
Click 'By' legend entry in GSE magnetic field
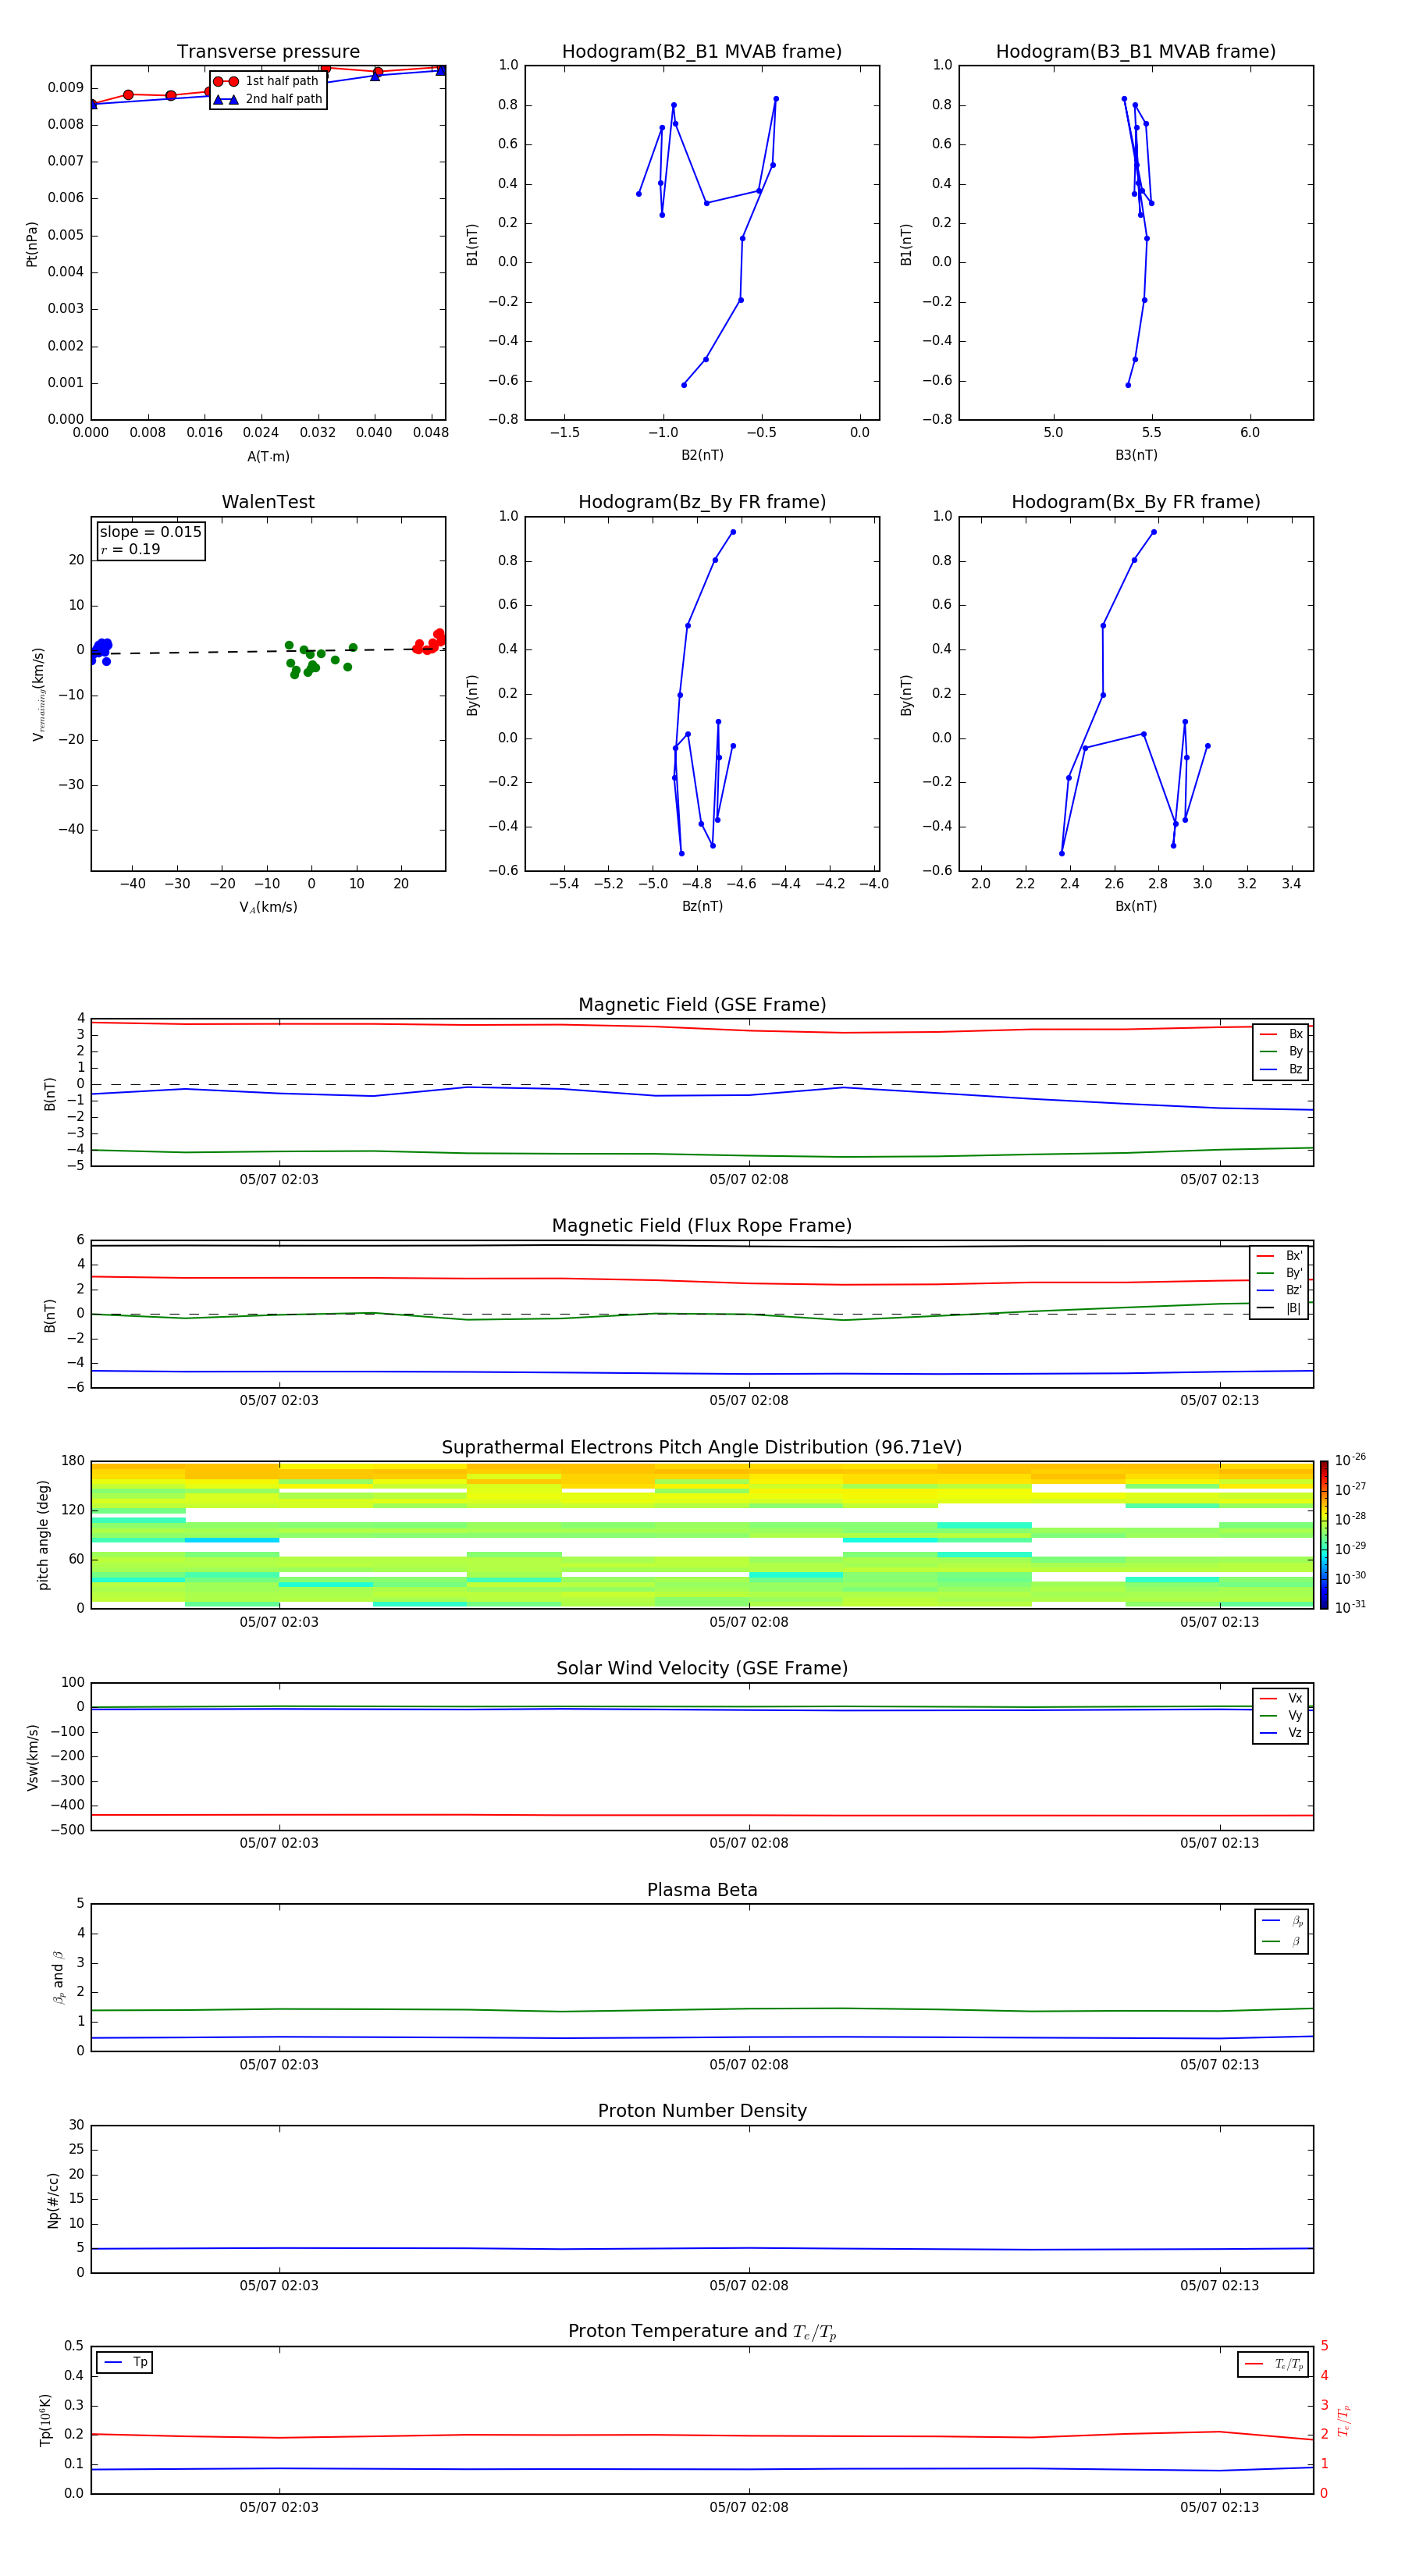[1281, 1051]
